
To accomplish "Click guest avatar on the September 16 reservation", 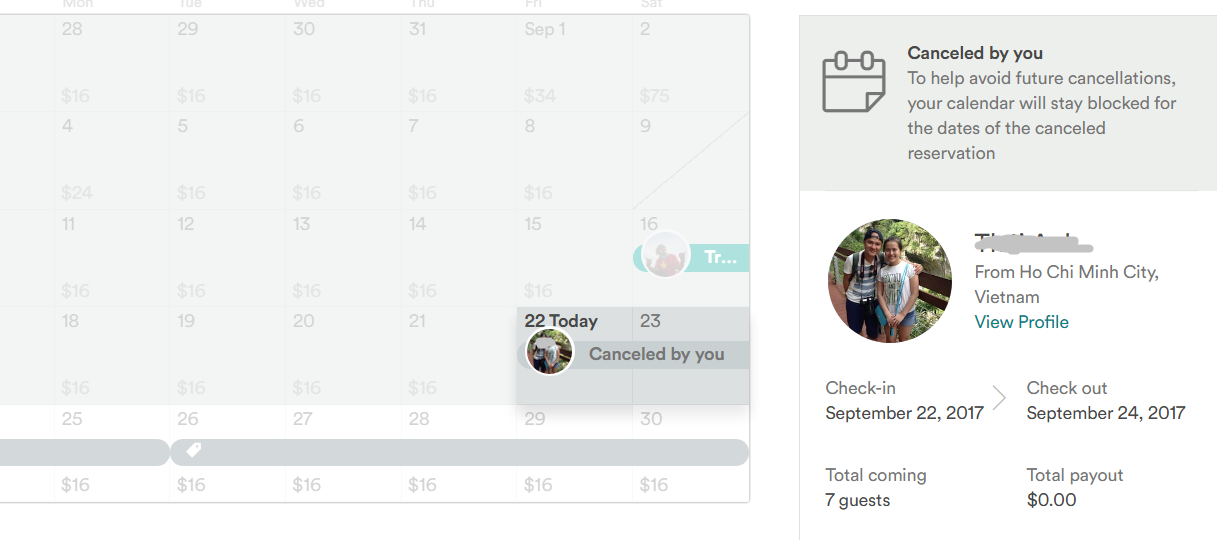I will pos(664,256).
